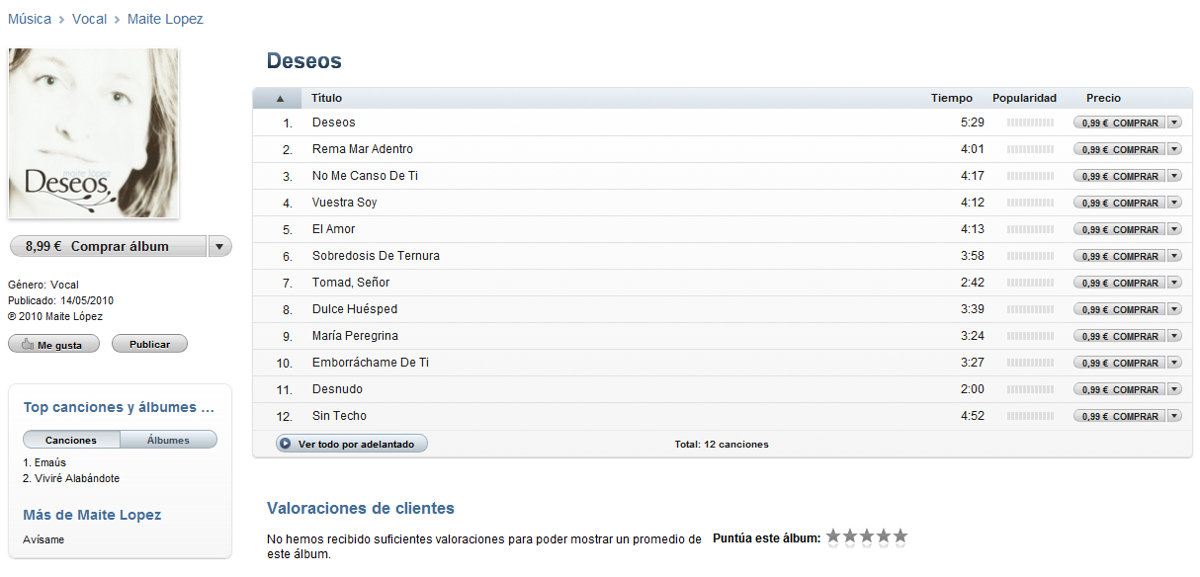
Task: Rate the album with the first star
Action: pyautogui.click(x=832, y=537)
